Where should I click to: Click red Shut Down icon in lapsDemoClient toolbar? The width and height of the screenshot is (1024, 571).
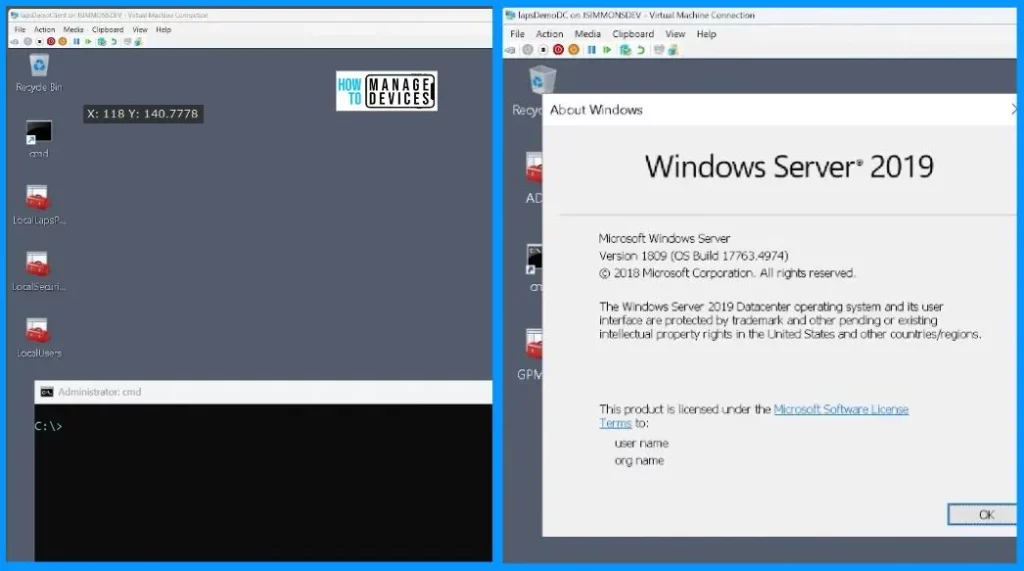[x=51, y=42]
